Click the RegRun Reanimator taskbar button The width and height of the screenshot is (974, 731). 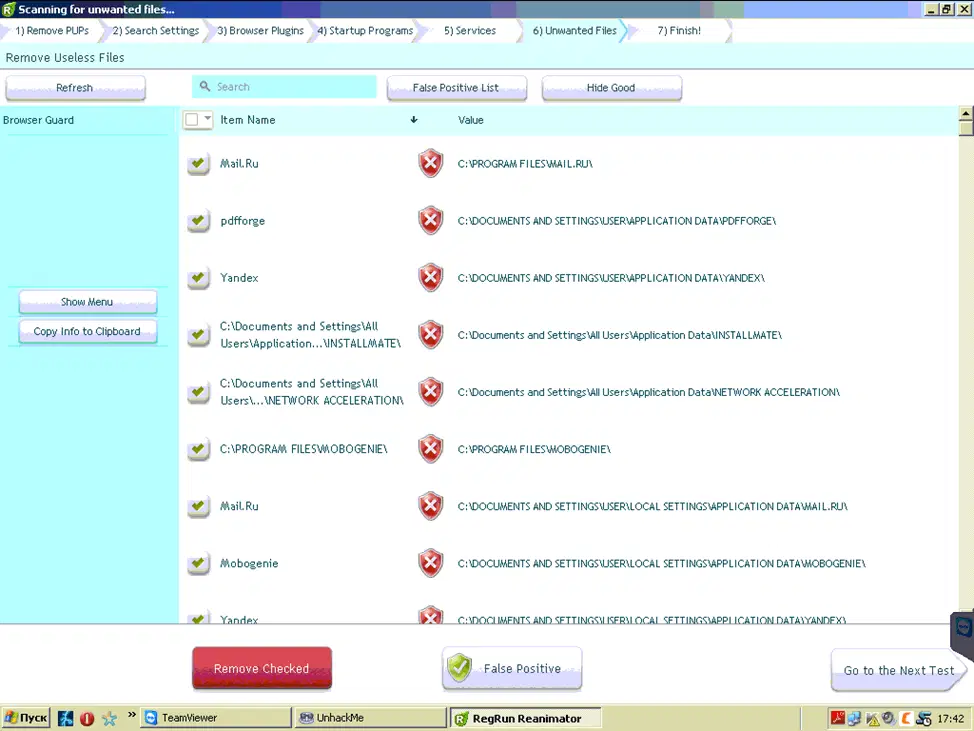pyautogui.click(x=525, y=718)
